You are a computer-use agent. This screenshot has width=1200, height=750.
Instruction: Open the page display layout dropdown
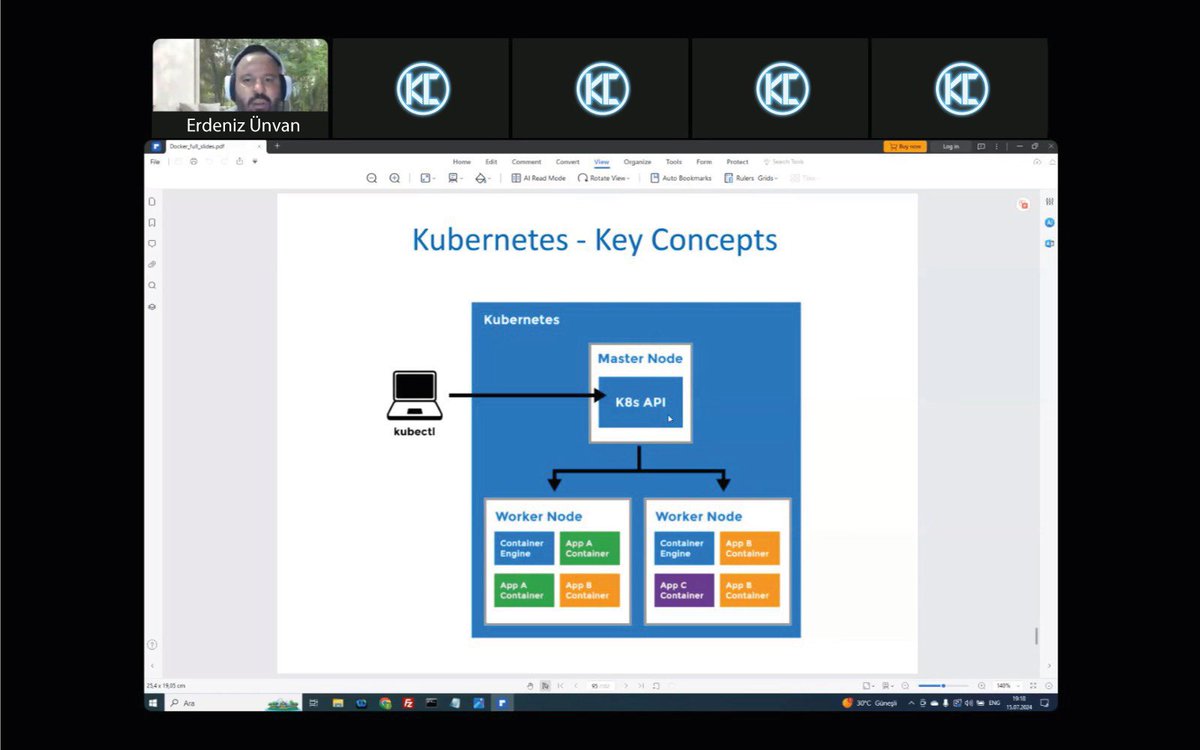[x=455, y=178]
